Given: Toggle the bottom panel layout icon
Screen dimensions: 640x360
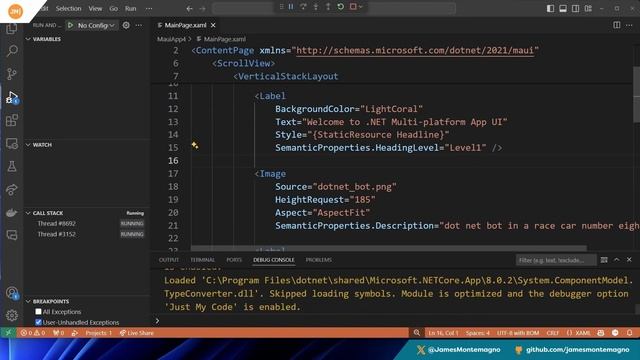Looking at the screenshot, I should click(x=563, y=8).
